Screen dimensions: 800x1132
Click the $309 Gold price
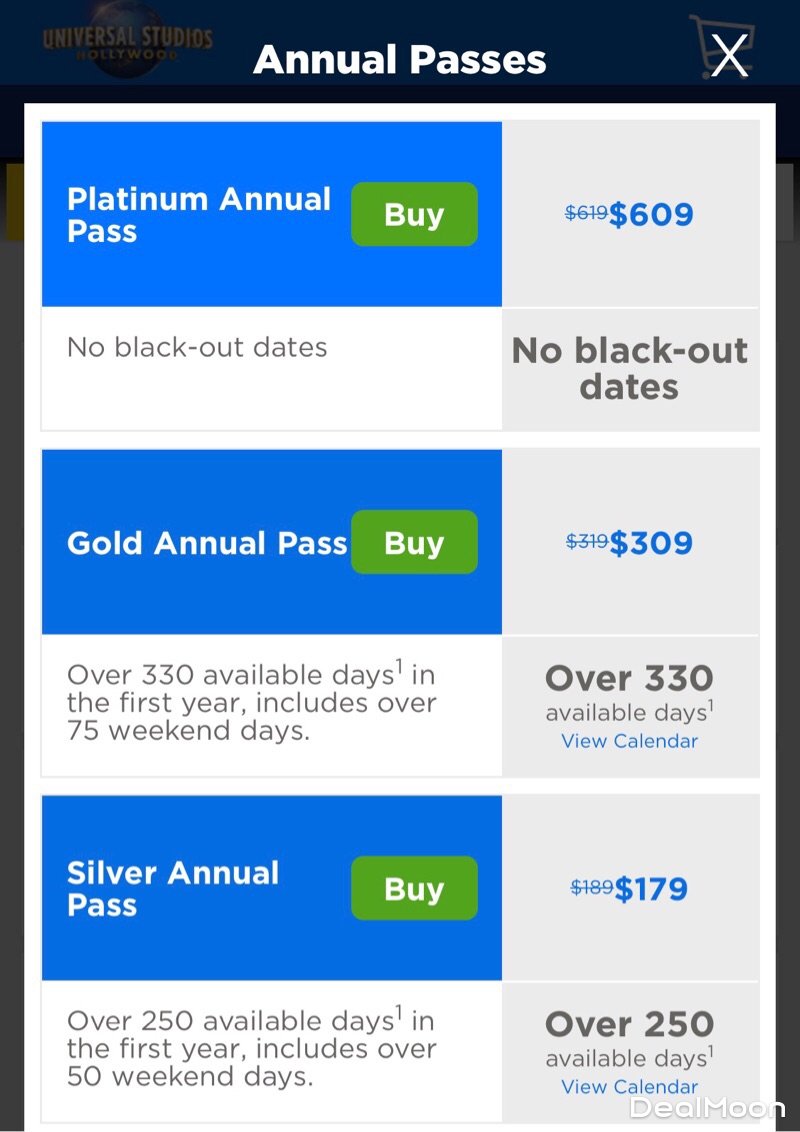tap(651, 543)
